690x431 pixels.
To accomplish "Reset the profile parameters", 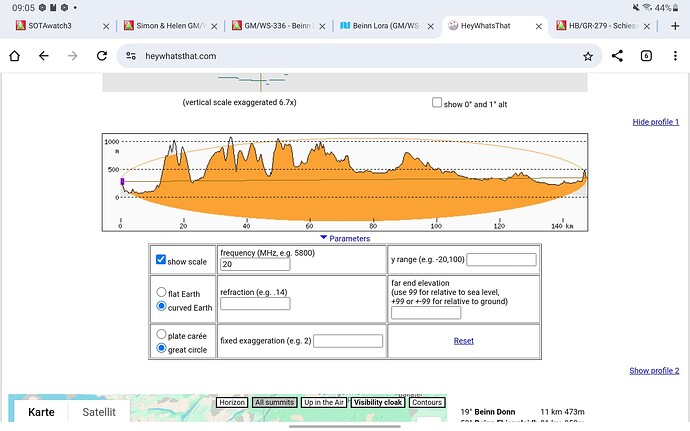I will click(463, 341).
